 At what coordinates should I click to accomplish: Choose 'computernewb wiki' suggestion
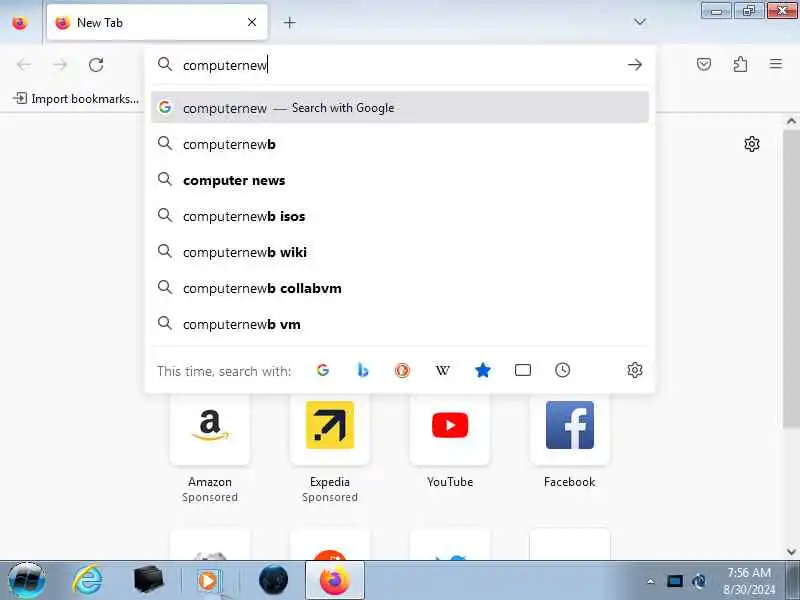coord(400,252)
